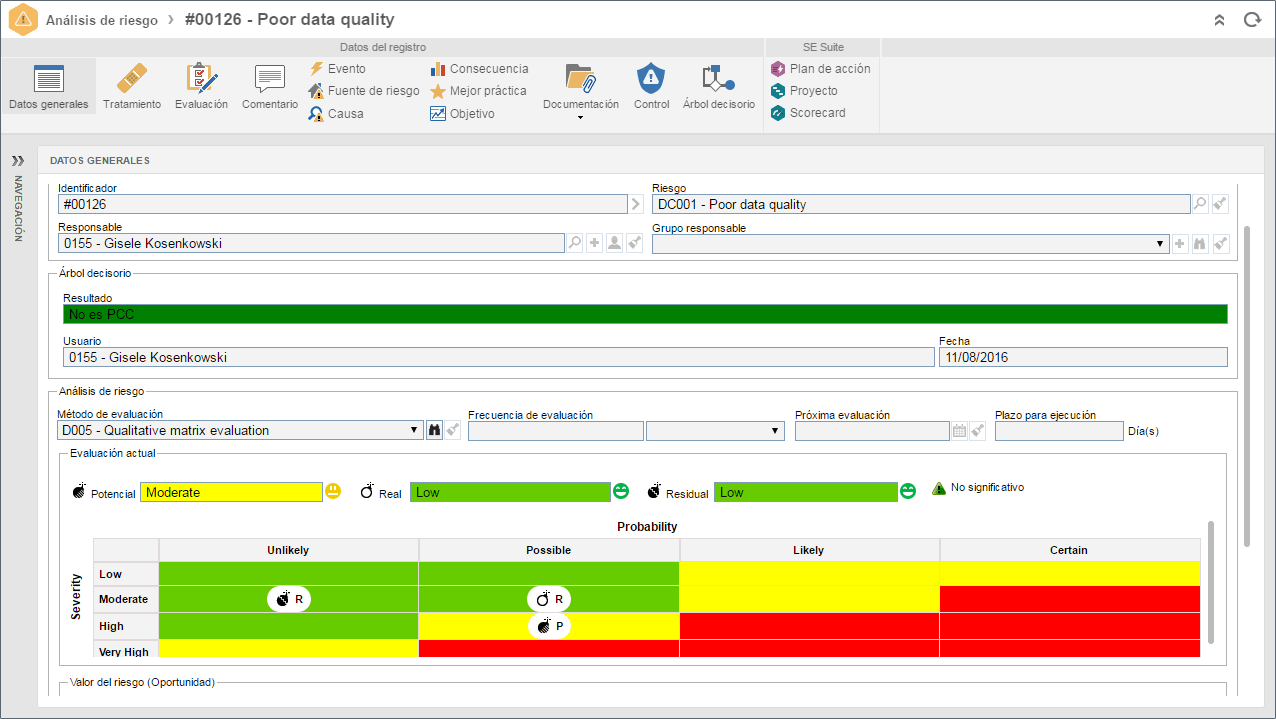
Task: Click the yellow Potencial Moderate field
Action: click(231, 492)
